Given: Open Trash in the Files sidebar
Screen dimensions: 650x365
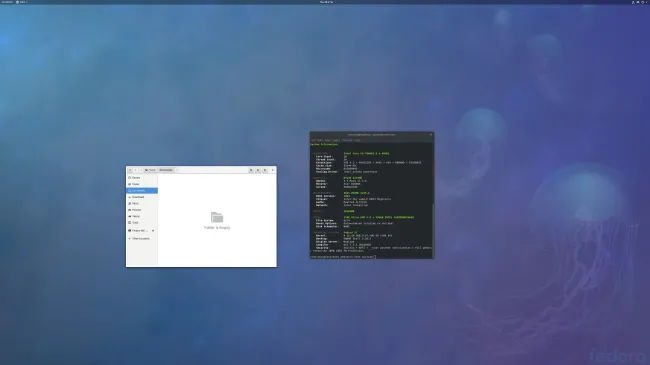Looking at the screenshot, I should 141,223.
